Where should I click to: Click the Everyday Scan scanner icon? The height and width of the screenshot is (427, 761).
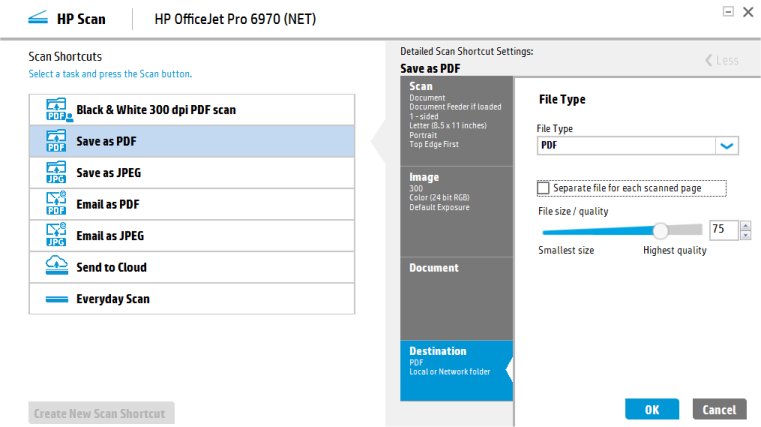point(56,299)
